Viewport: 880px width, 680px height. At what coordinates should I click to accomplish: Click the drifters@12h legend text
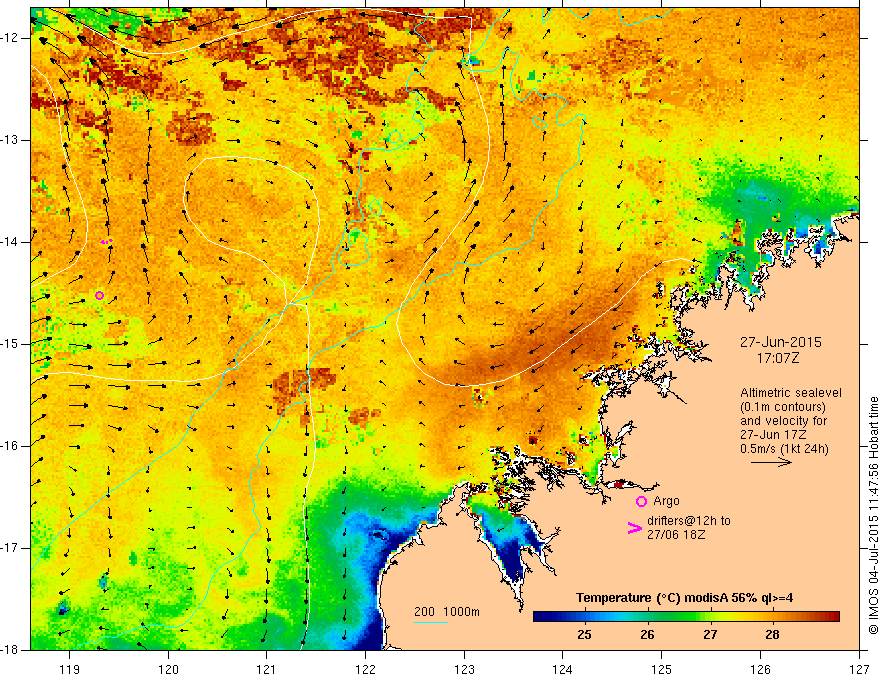click(689, 527)
